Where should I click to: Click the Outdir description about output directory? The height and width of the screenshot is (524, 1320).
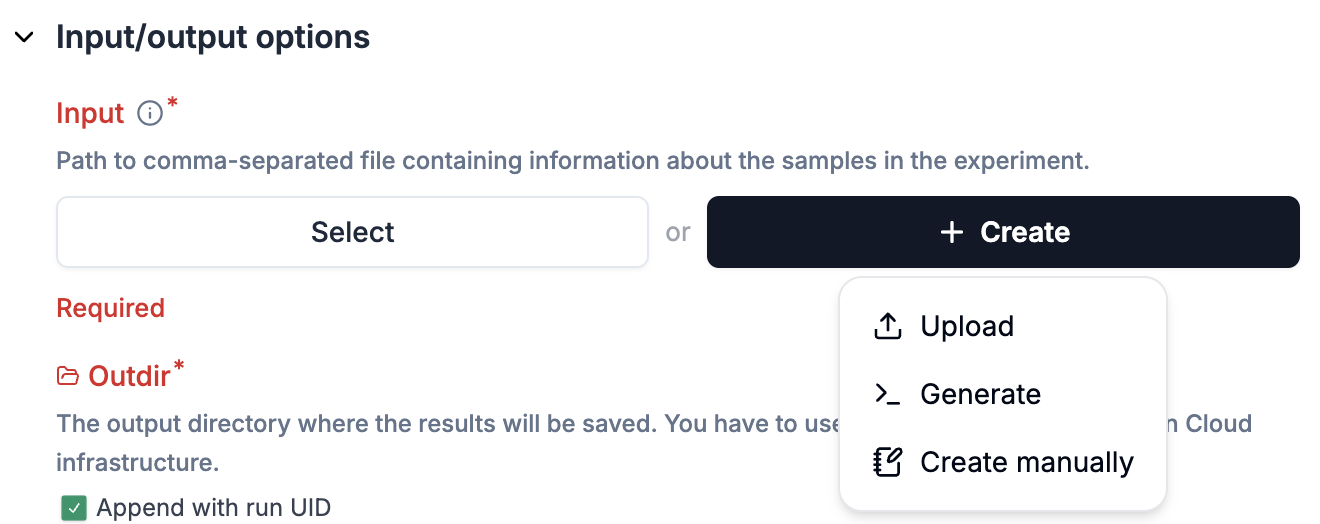pos(440,422)
